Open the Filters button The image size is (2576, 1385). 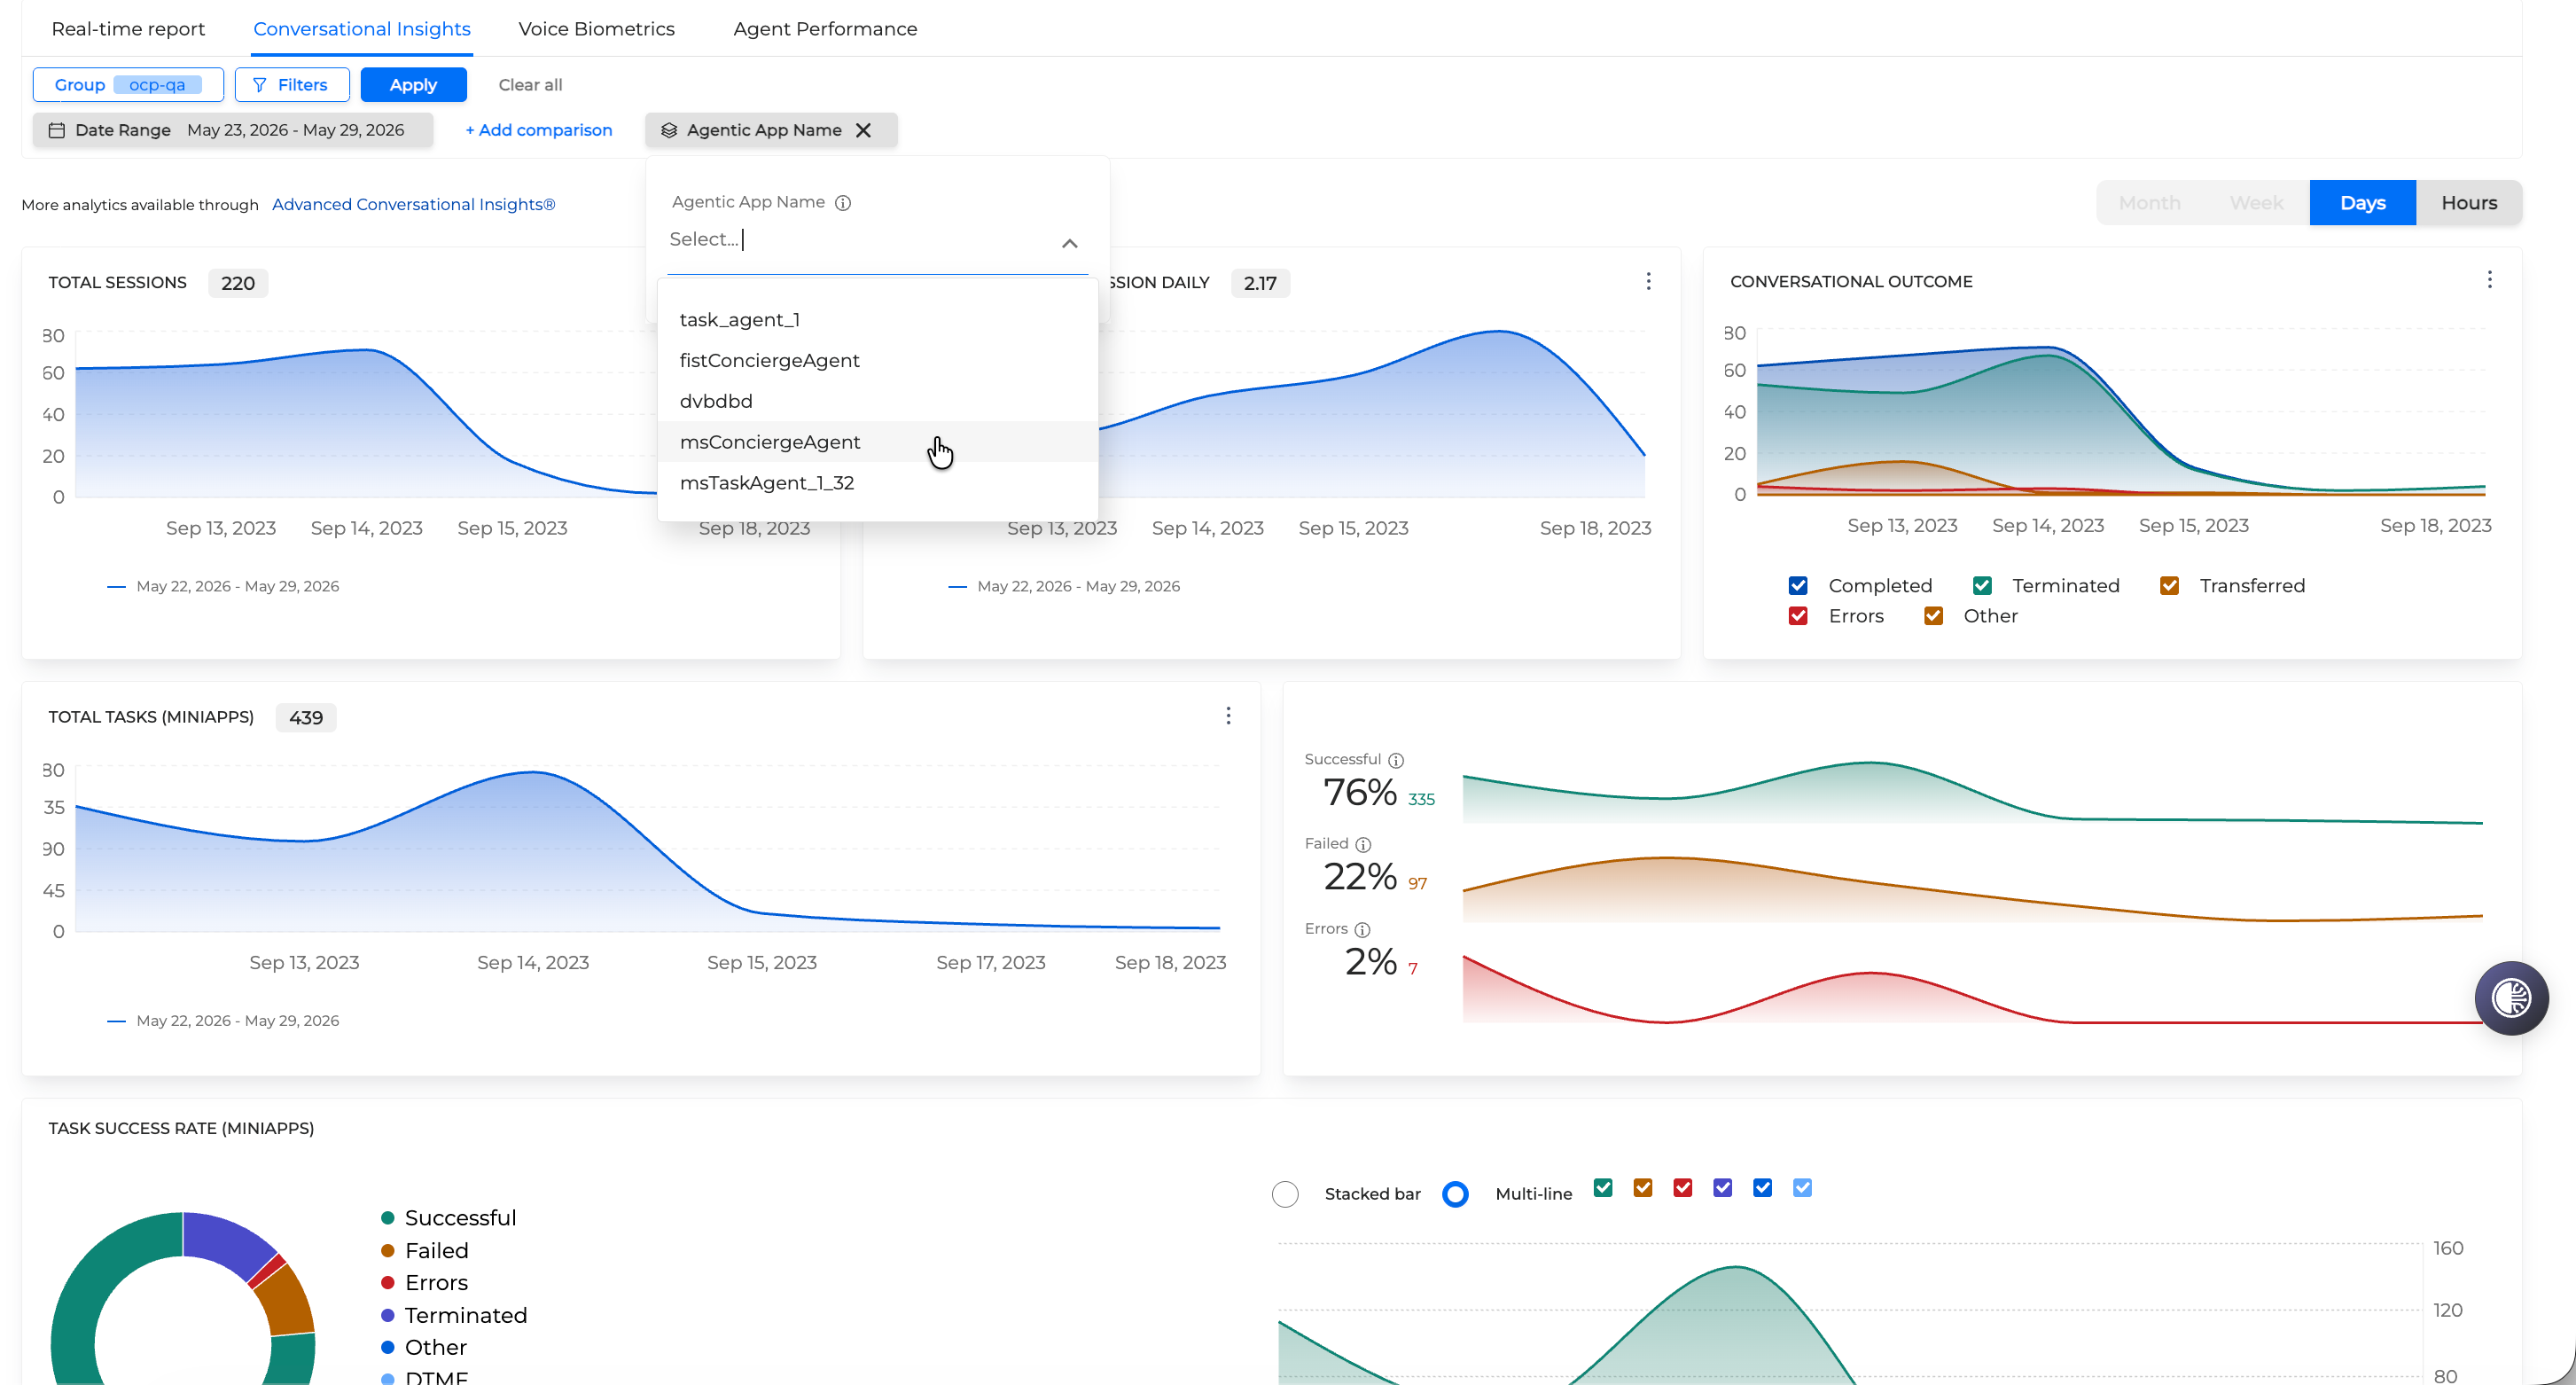pyautogui.click(x=292, y=85)
